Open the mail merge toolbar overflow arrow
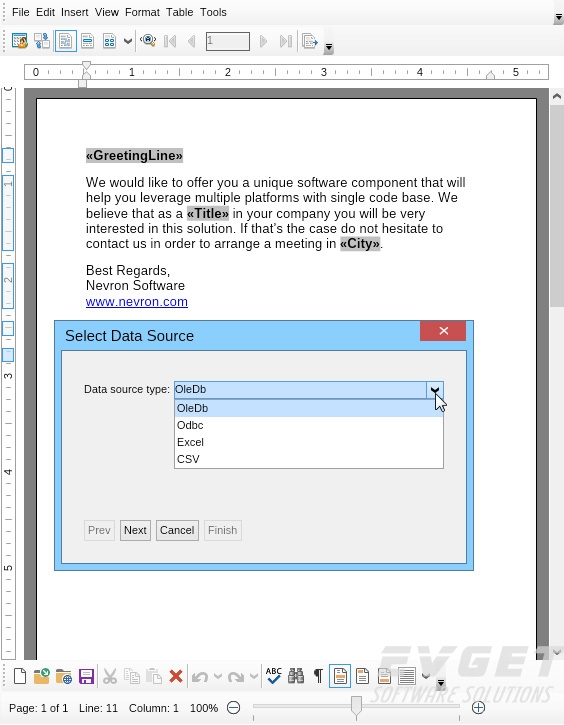Screen dimensions: 564x725 pyautogui.click(x=329, y=47)
